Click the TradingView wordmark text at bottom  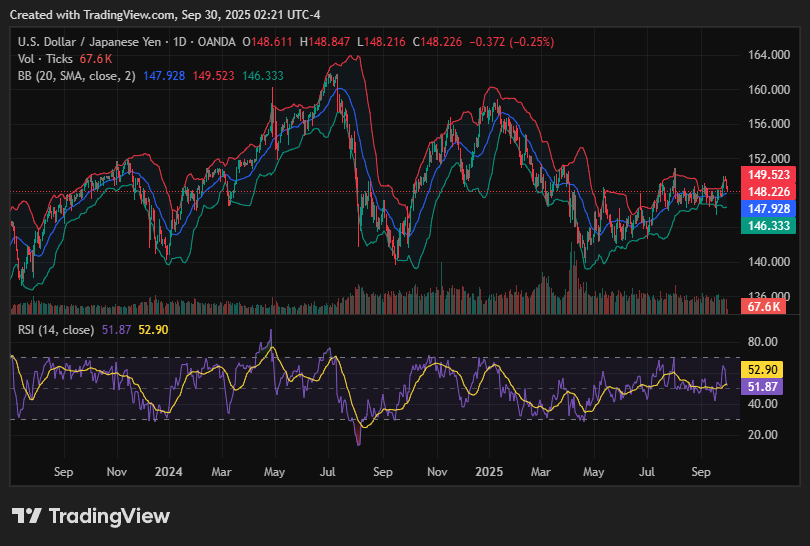[109, 516]
